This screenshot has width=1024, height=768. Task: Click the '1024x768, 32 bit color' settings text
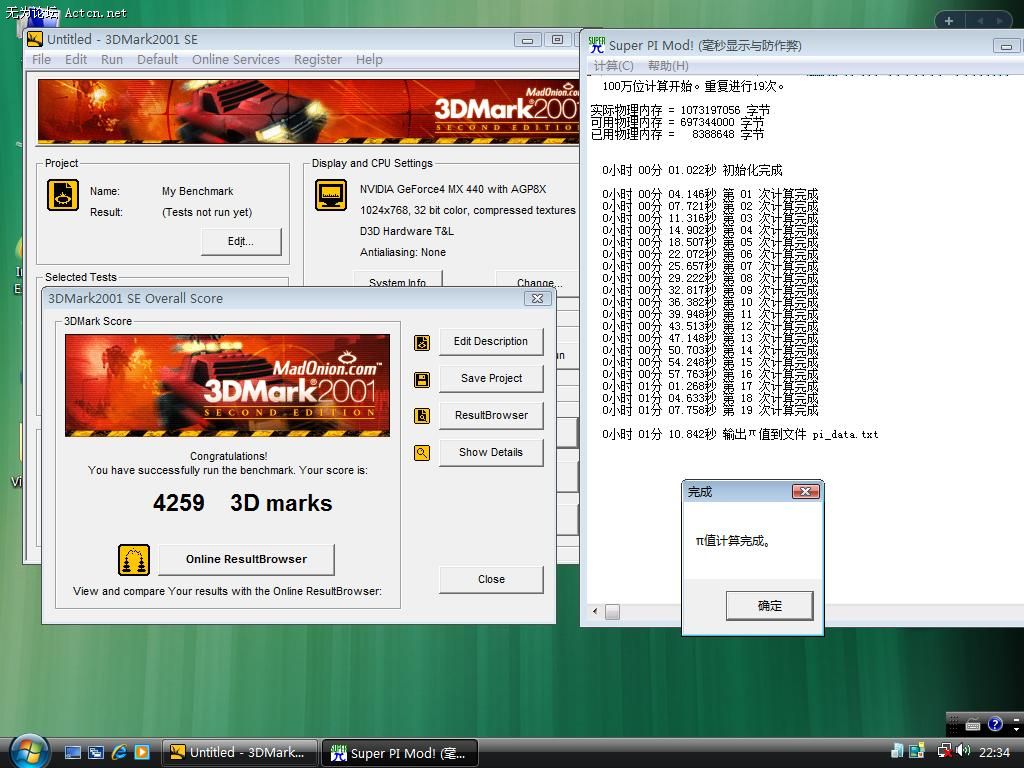tap(468, 210)
